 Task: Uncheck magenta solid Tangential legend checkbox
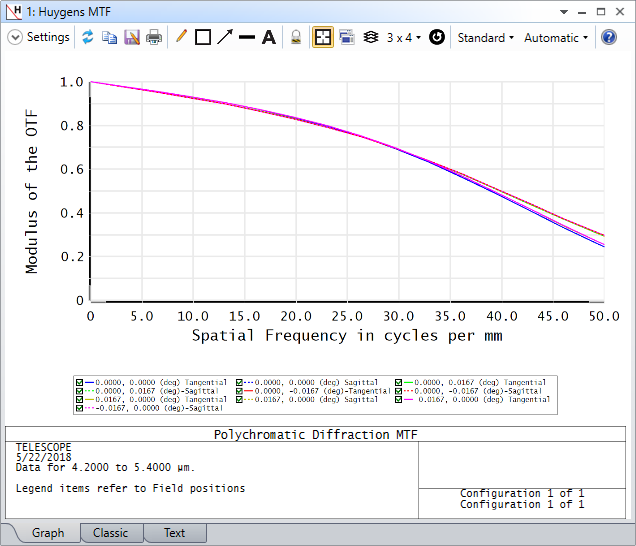pos(399,400)
